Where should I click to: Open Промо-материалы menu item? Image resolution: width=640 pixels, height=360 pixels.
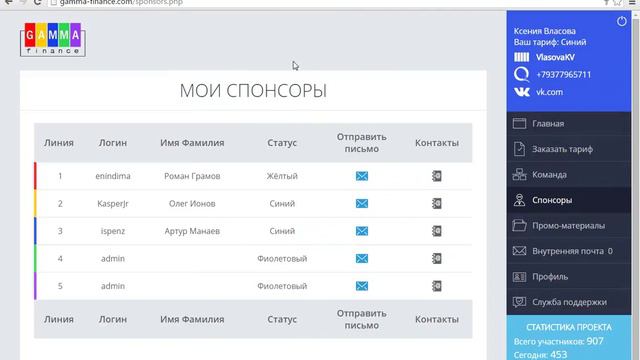point(569,225)
